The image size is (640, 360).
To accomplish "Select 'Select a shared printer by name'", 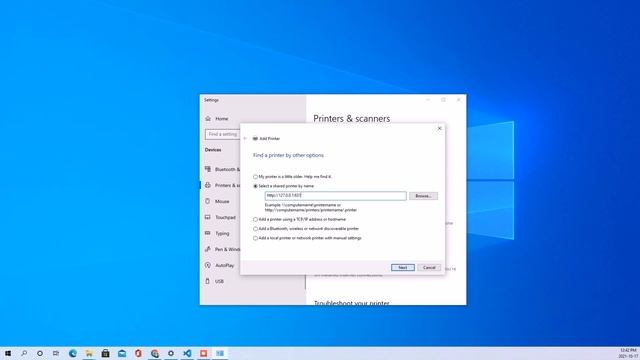I will tap(255, 186).
